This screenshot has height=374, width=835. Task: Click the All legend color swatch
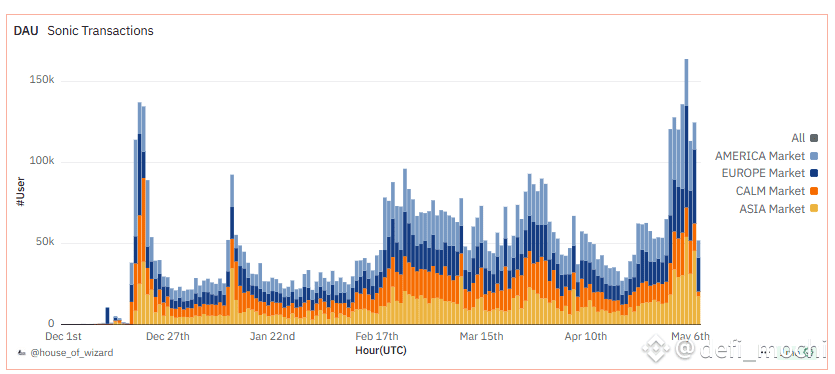tap(814, 139)
